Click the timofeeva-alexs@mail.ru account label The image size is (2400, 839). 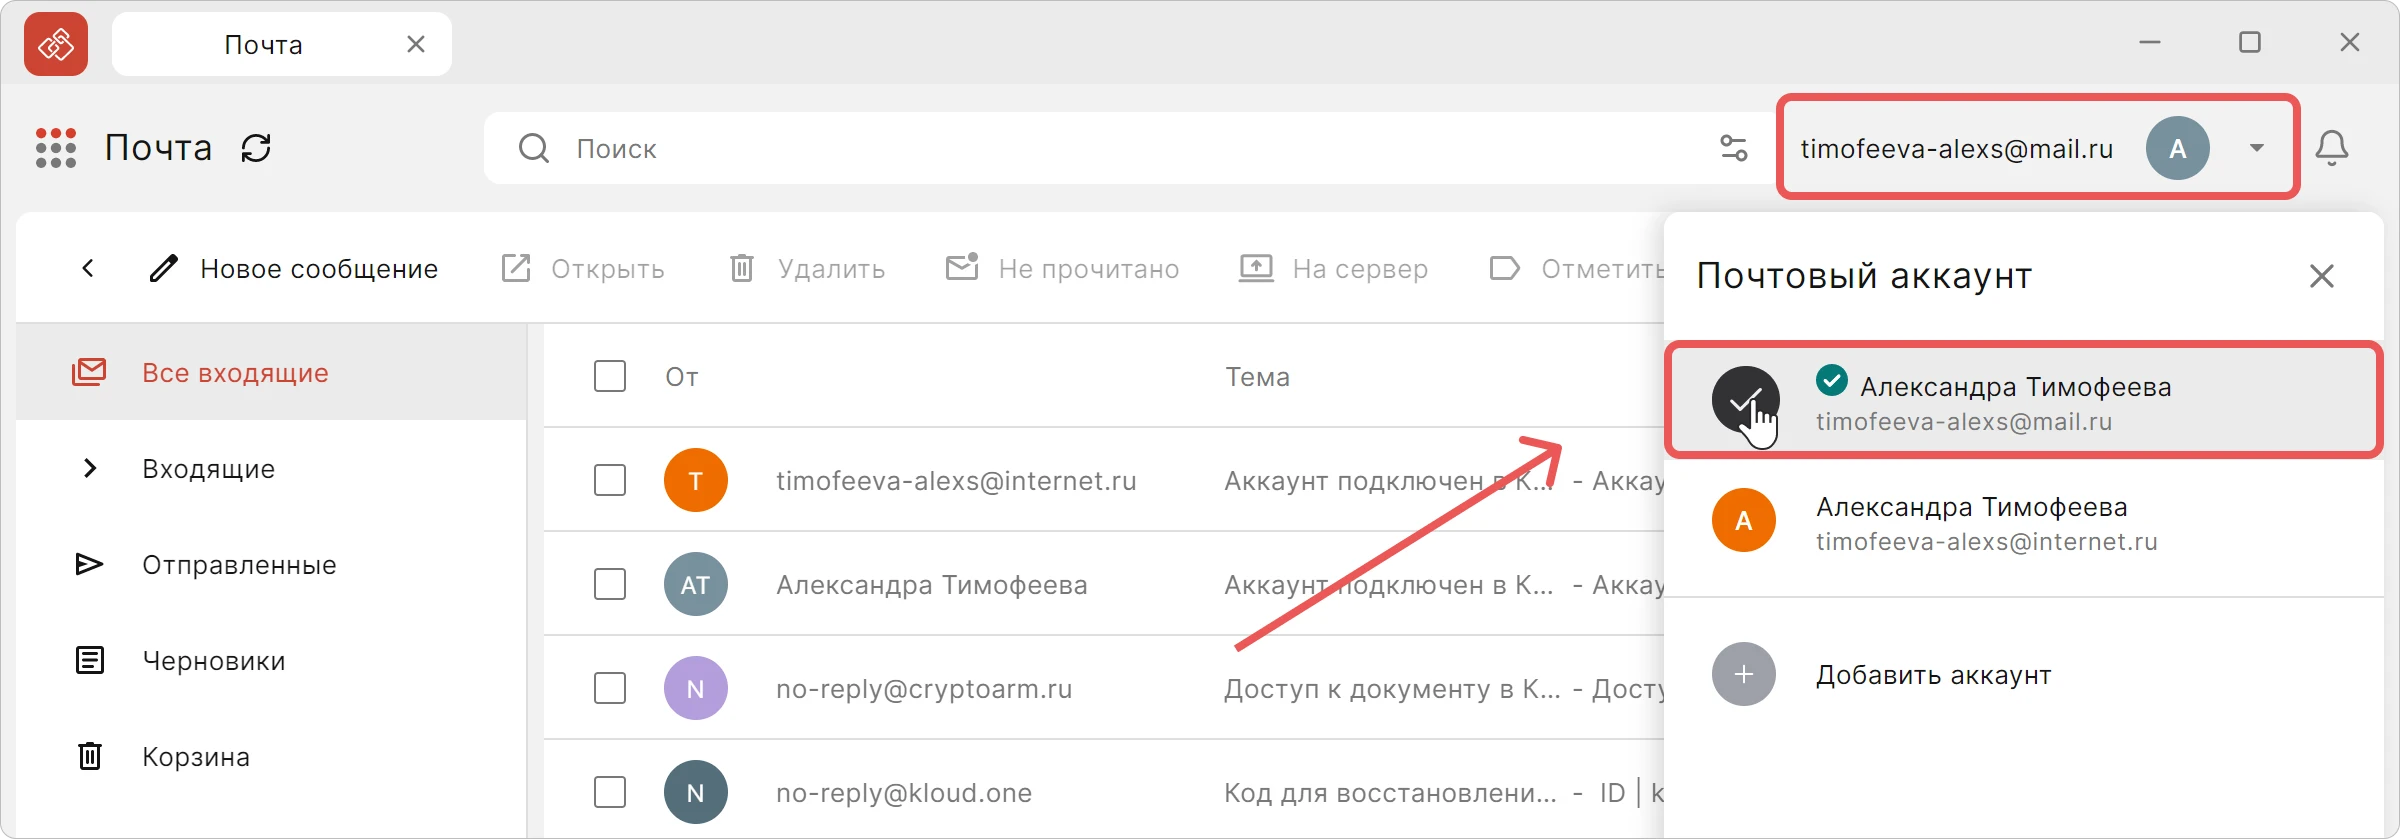click(1957, 149)
